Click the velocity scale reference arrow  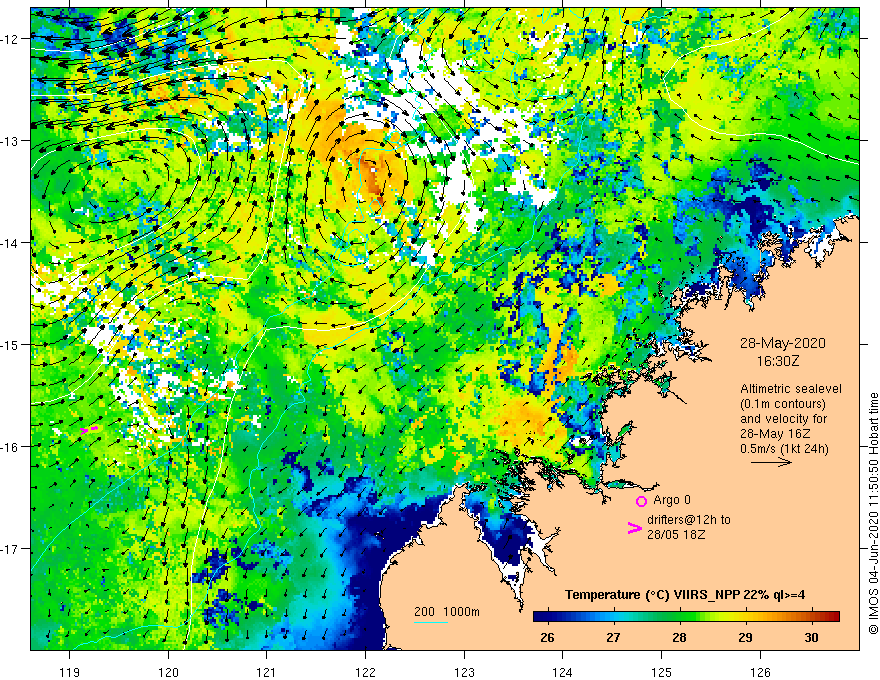pos(771,462)
